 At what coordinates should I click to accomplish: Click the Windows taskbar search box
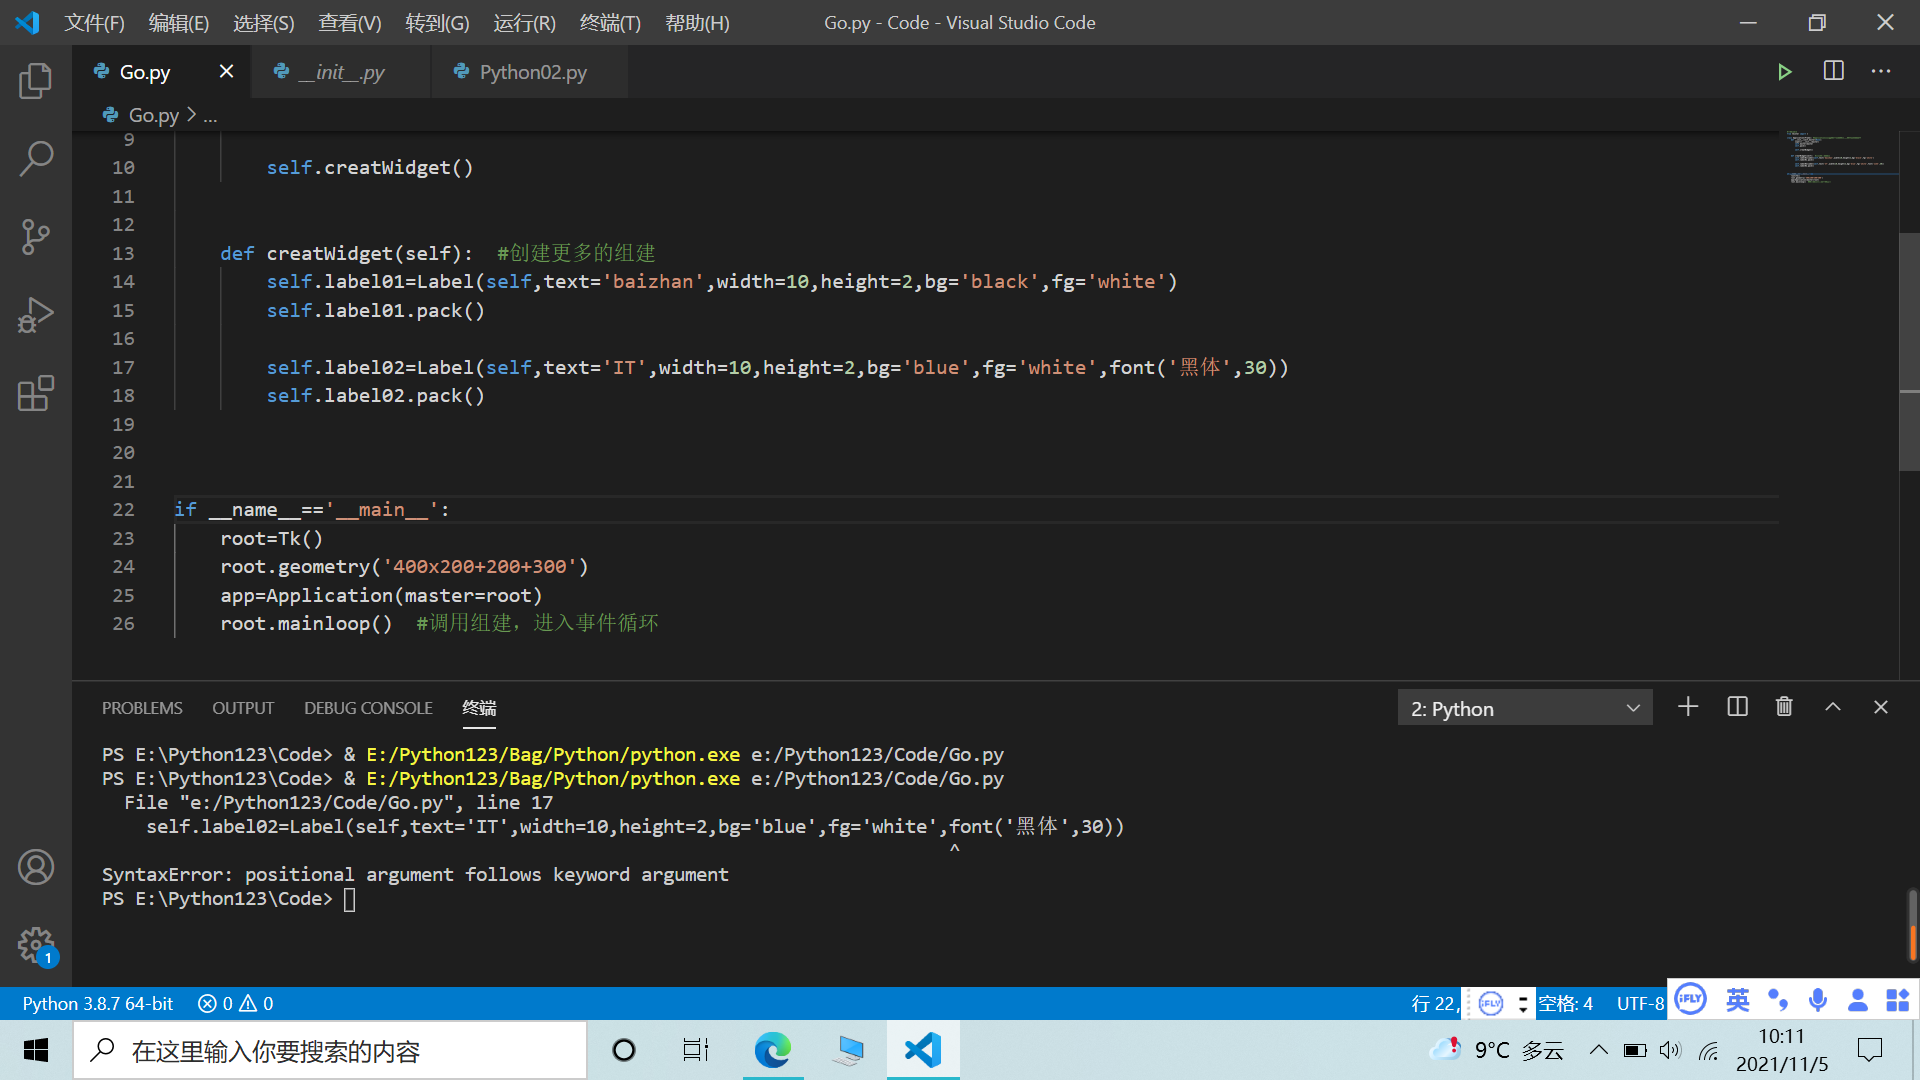click(x=330, y=1050)
